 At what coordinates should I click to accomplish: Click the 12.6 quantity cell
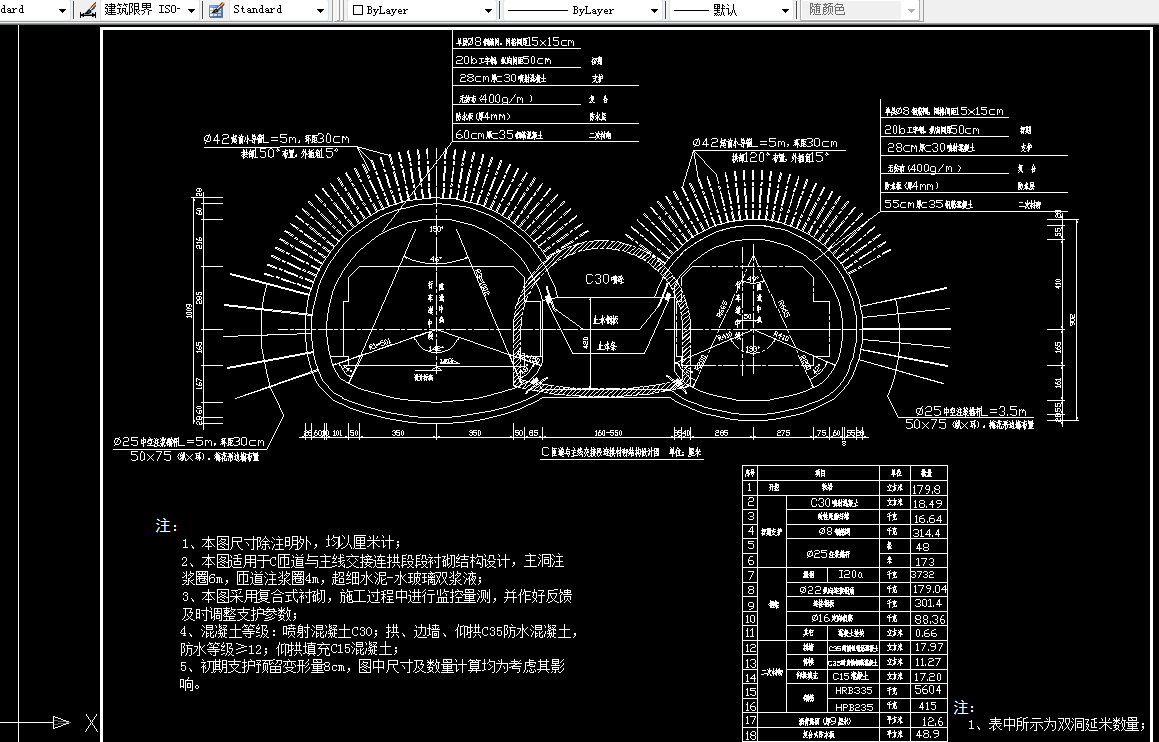point(928,721)
